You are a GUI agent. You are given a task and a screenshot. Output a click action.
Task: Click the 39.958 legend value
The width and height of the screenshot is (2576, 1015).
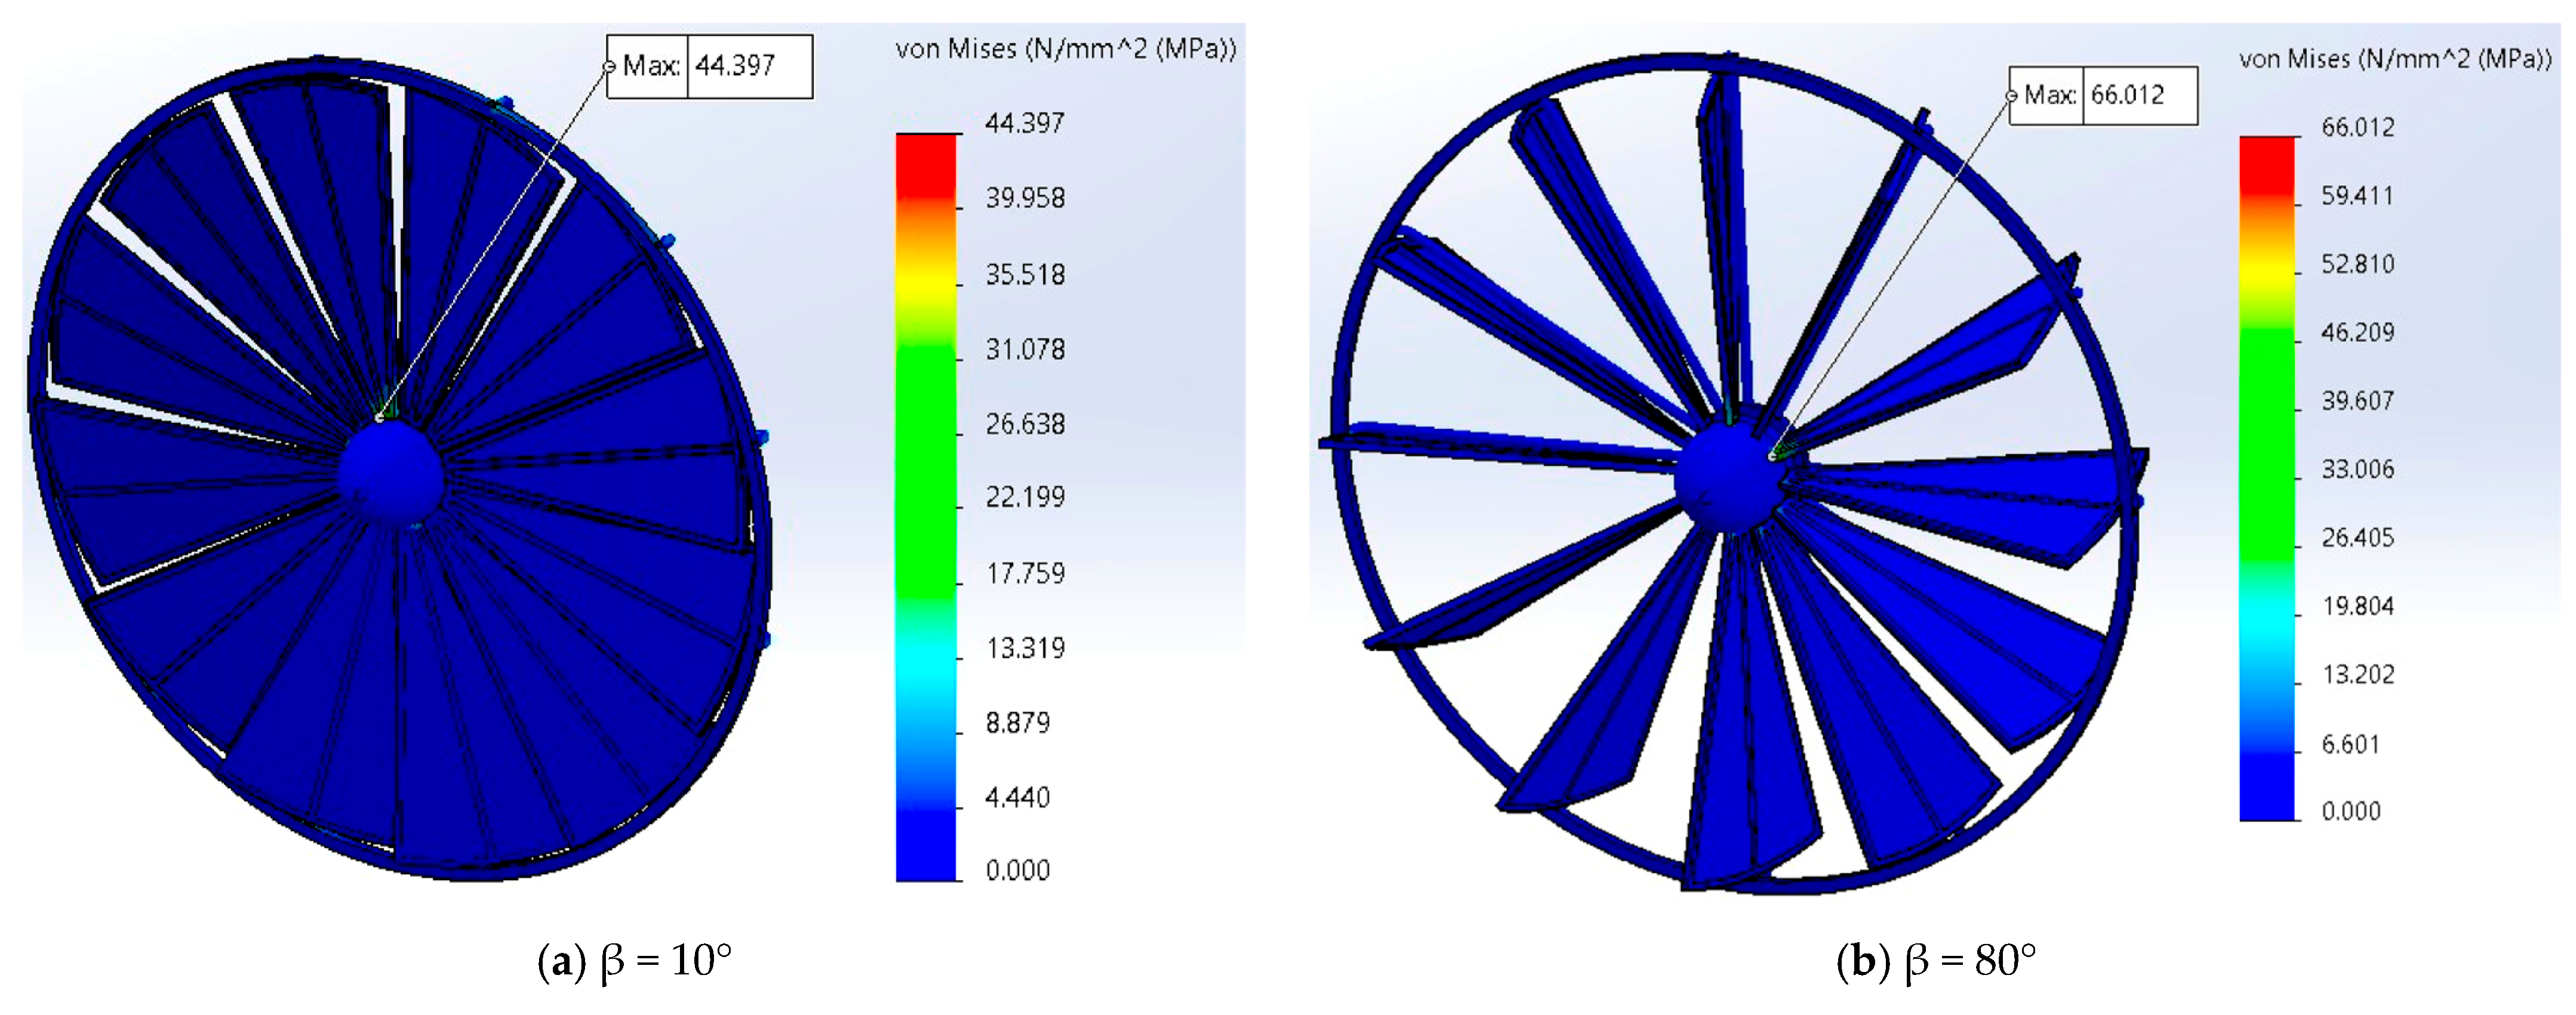click(x=1025, y=198)
